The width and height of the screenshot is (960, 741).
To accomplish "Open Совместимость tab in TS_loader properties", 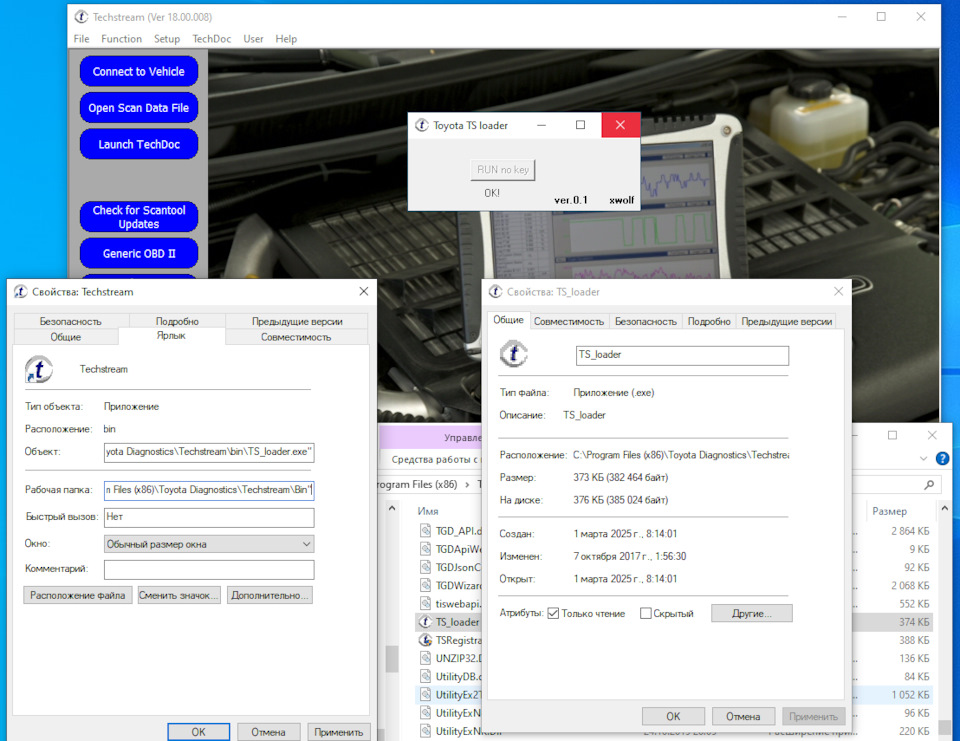I will pos(569,321).
